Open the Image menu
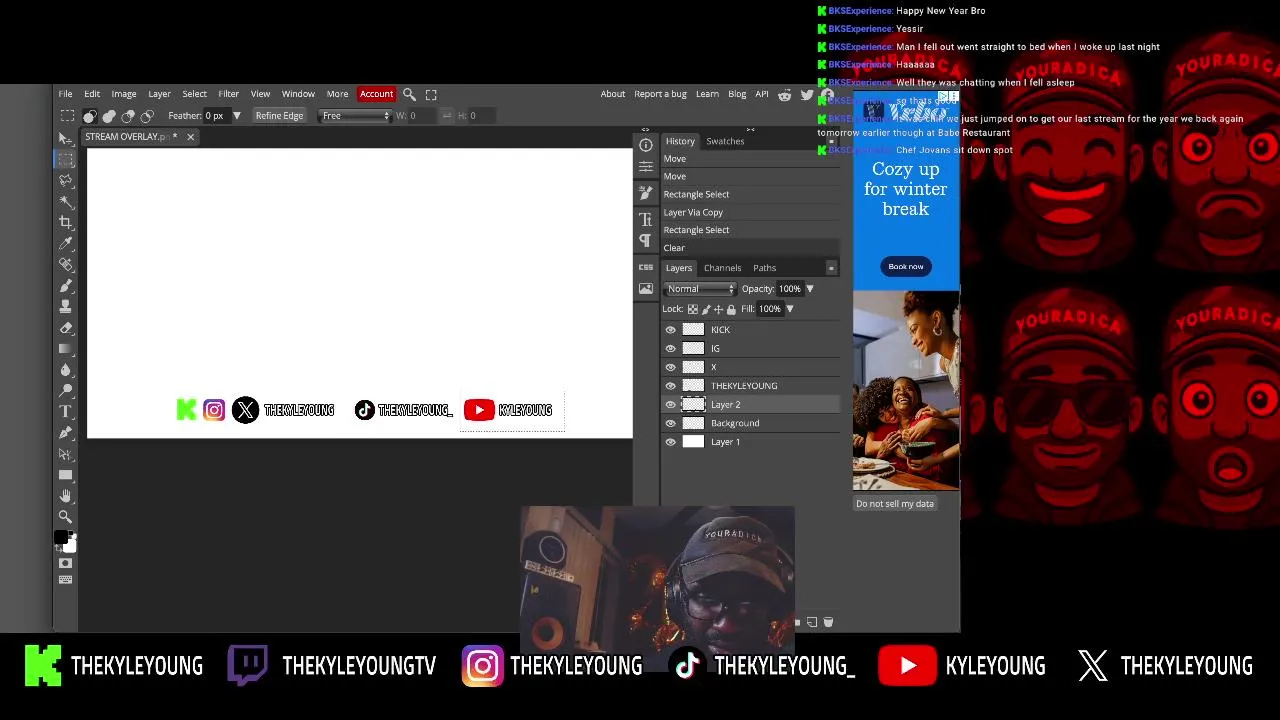Viewport: 1280px width, 720px height. point(124,94)
